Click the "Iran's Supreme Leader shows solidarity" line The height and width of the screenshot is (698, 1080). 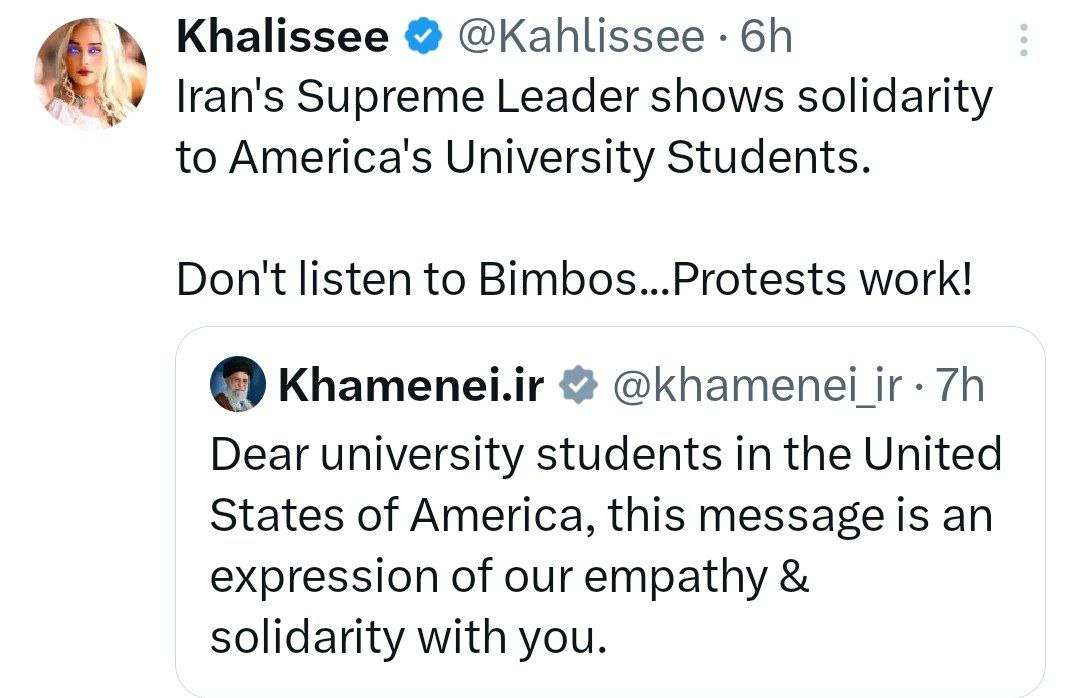point(584,98)
